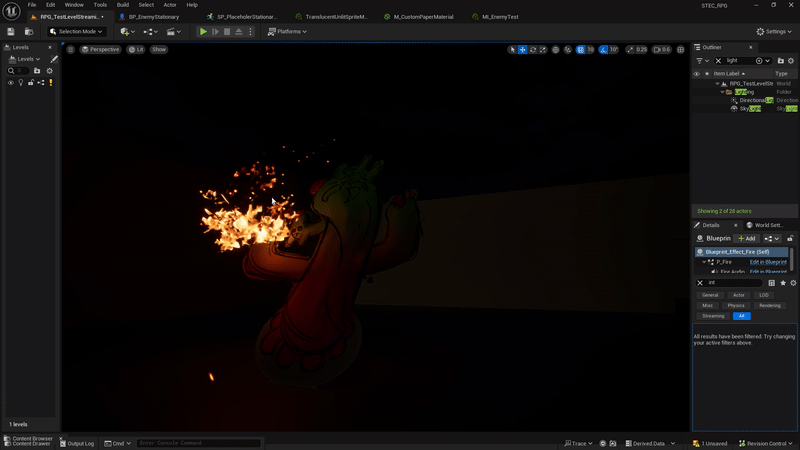Collapse the RPG_TestLevelStr world row

(717, 84)
